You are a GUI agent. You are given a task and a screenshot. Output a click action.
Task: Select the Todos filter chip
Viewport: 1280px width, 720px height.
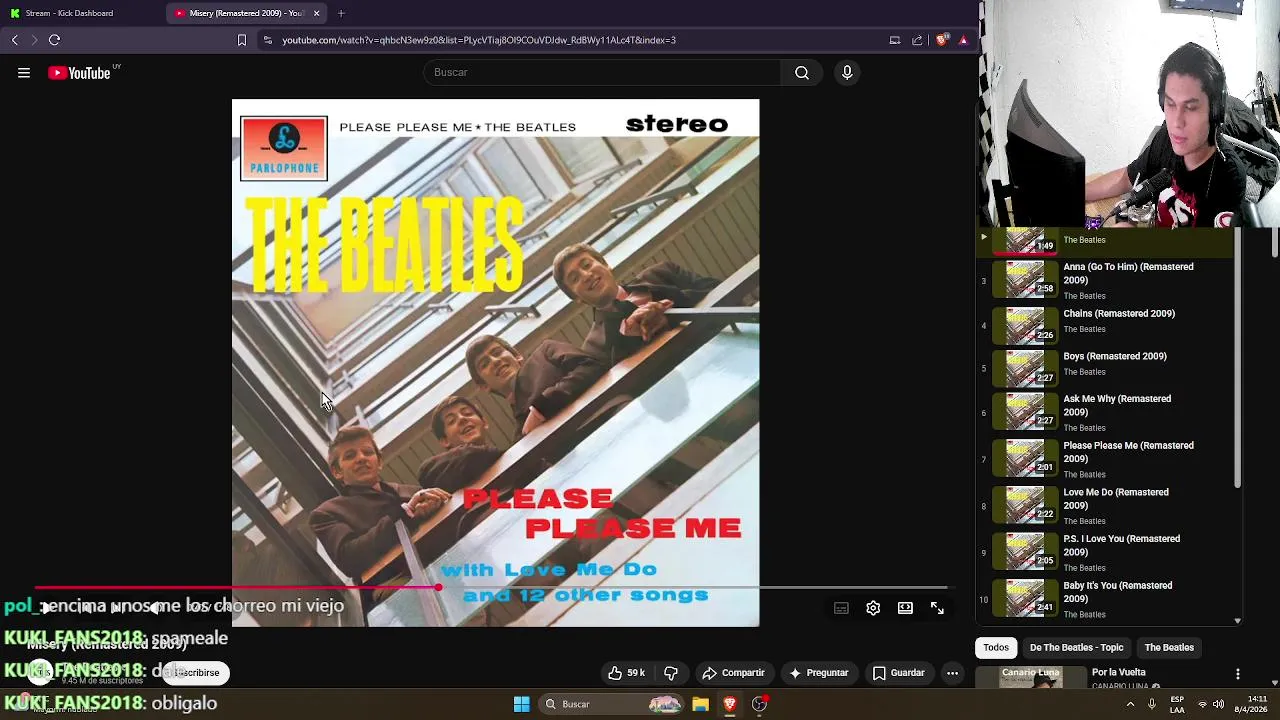[x=996, y=648]
